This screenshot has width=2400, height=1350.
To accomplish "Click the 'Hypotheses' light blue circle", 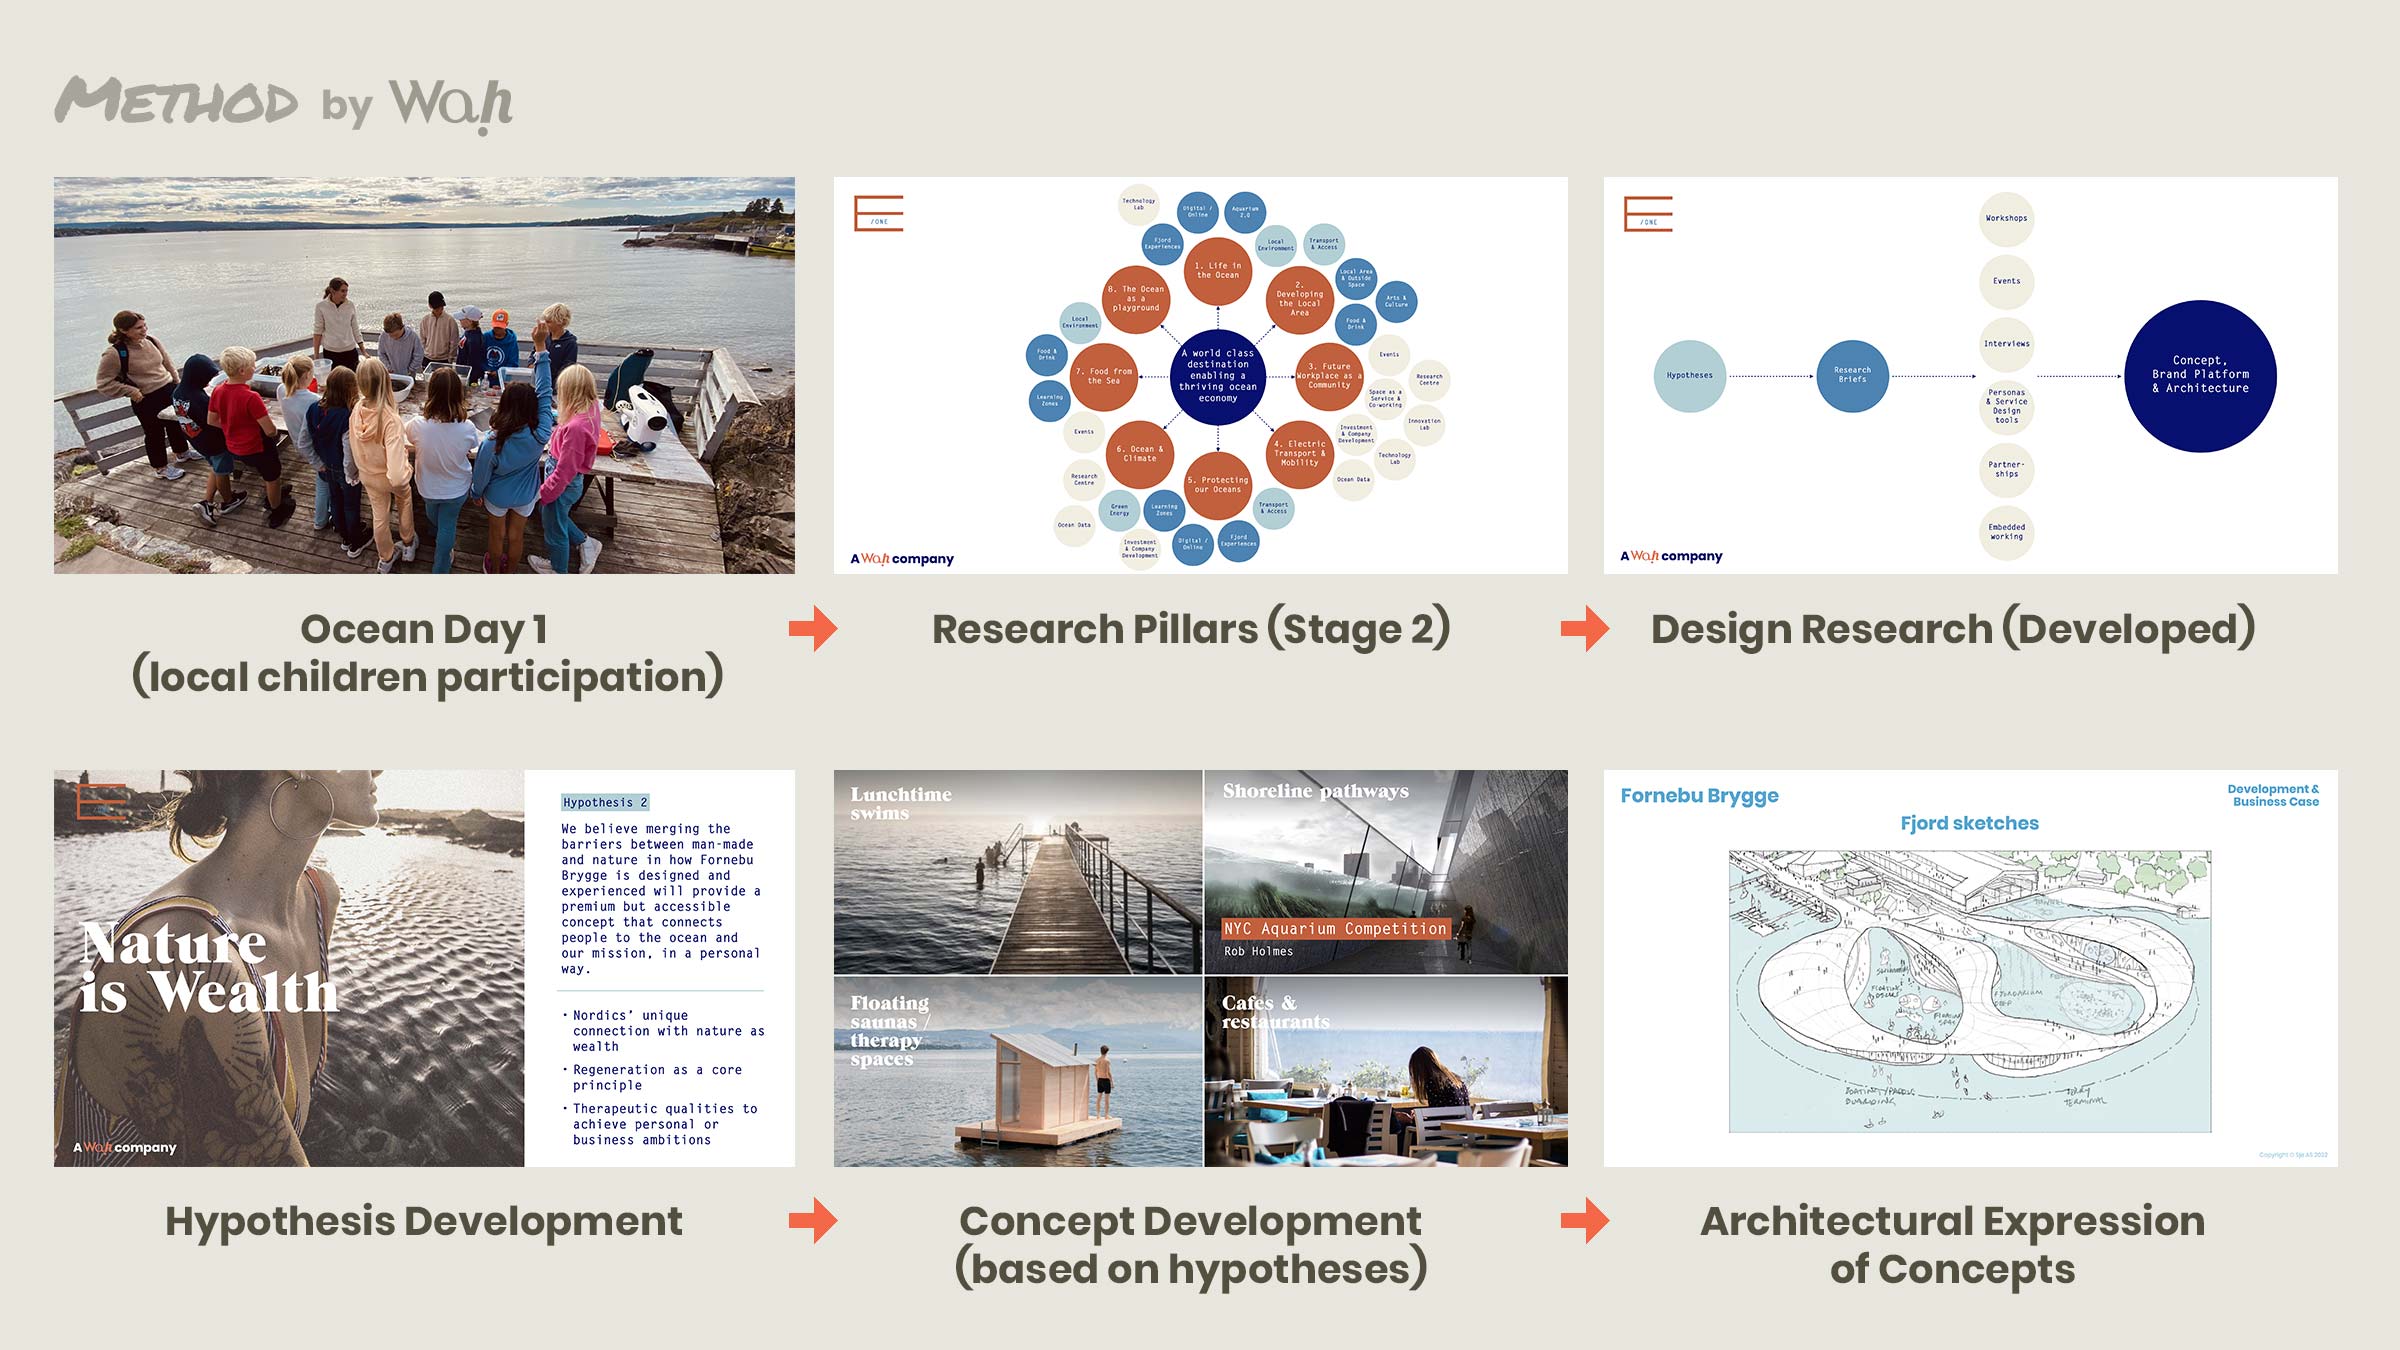I will pos(1689,376).
